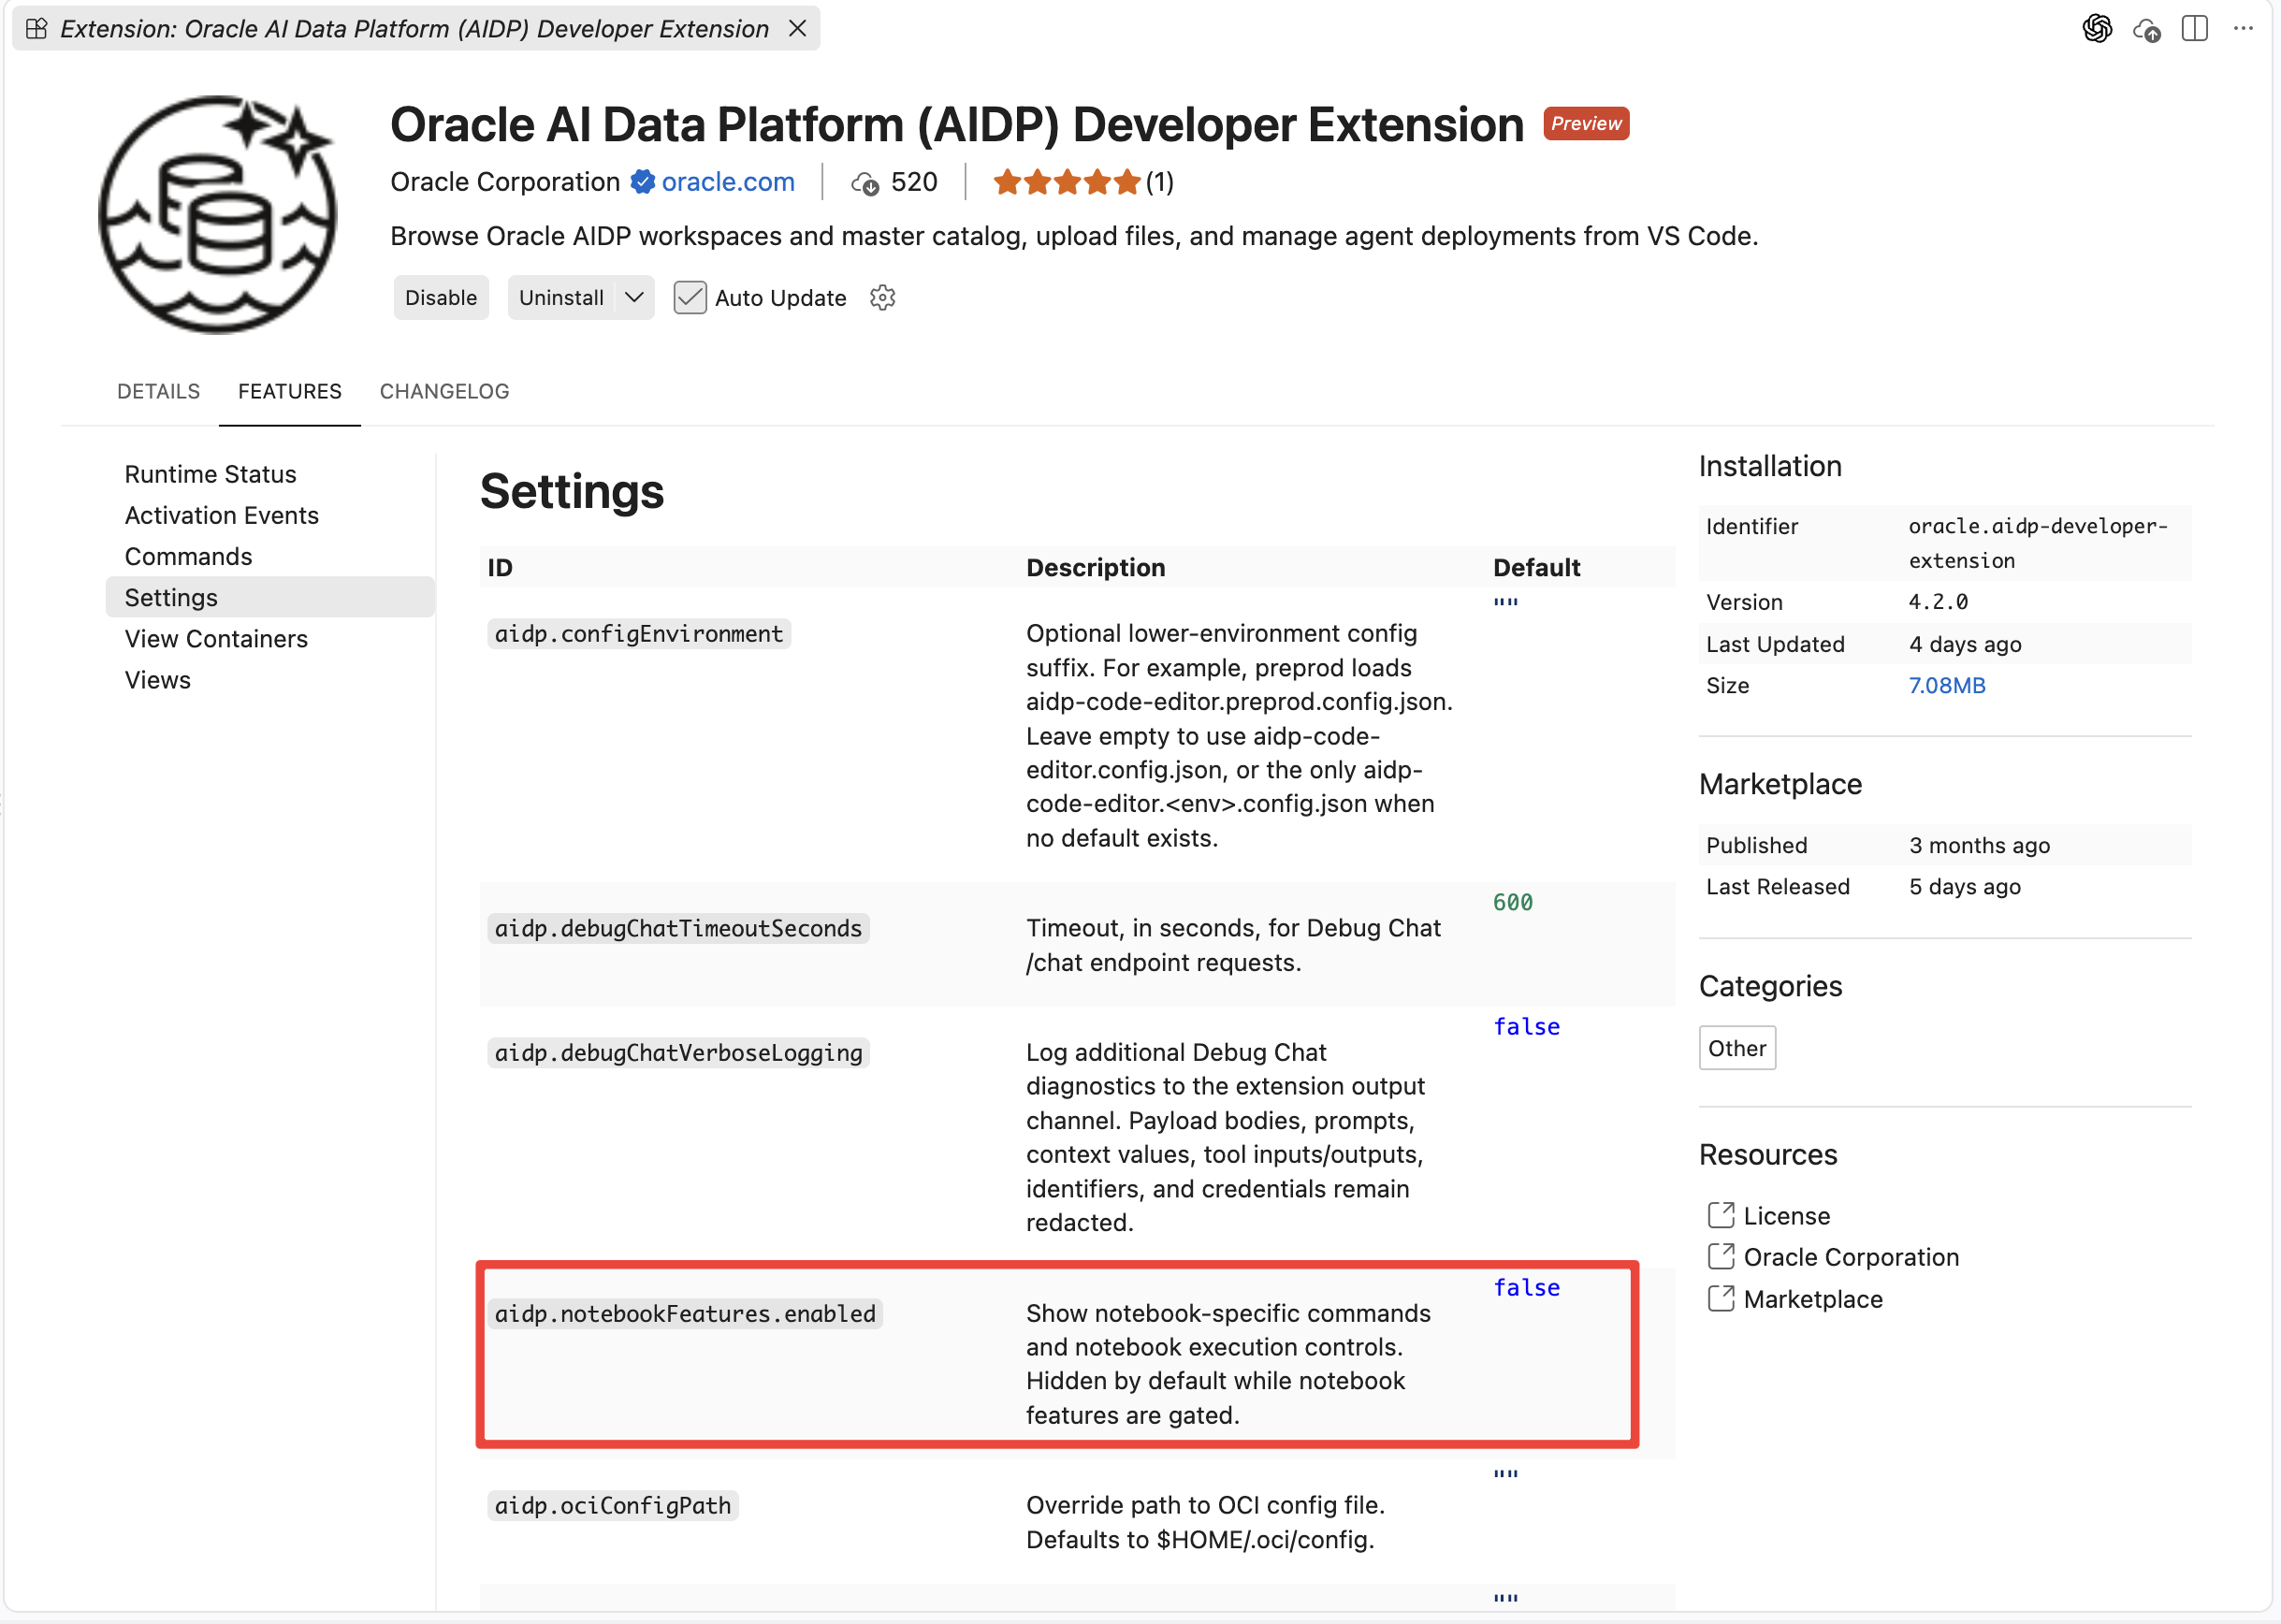Open the License resource link

1786,1215
